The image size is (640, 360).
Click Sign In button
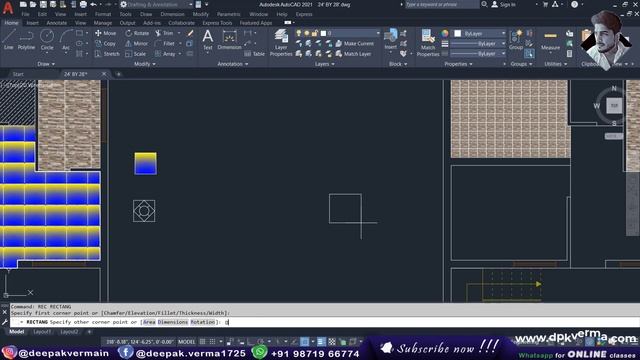click(504, 4)
